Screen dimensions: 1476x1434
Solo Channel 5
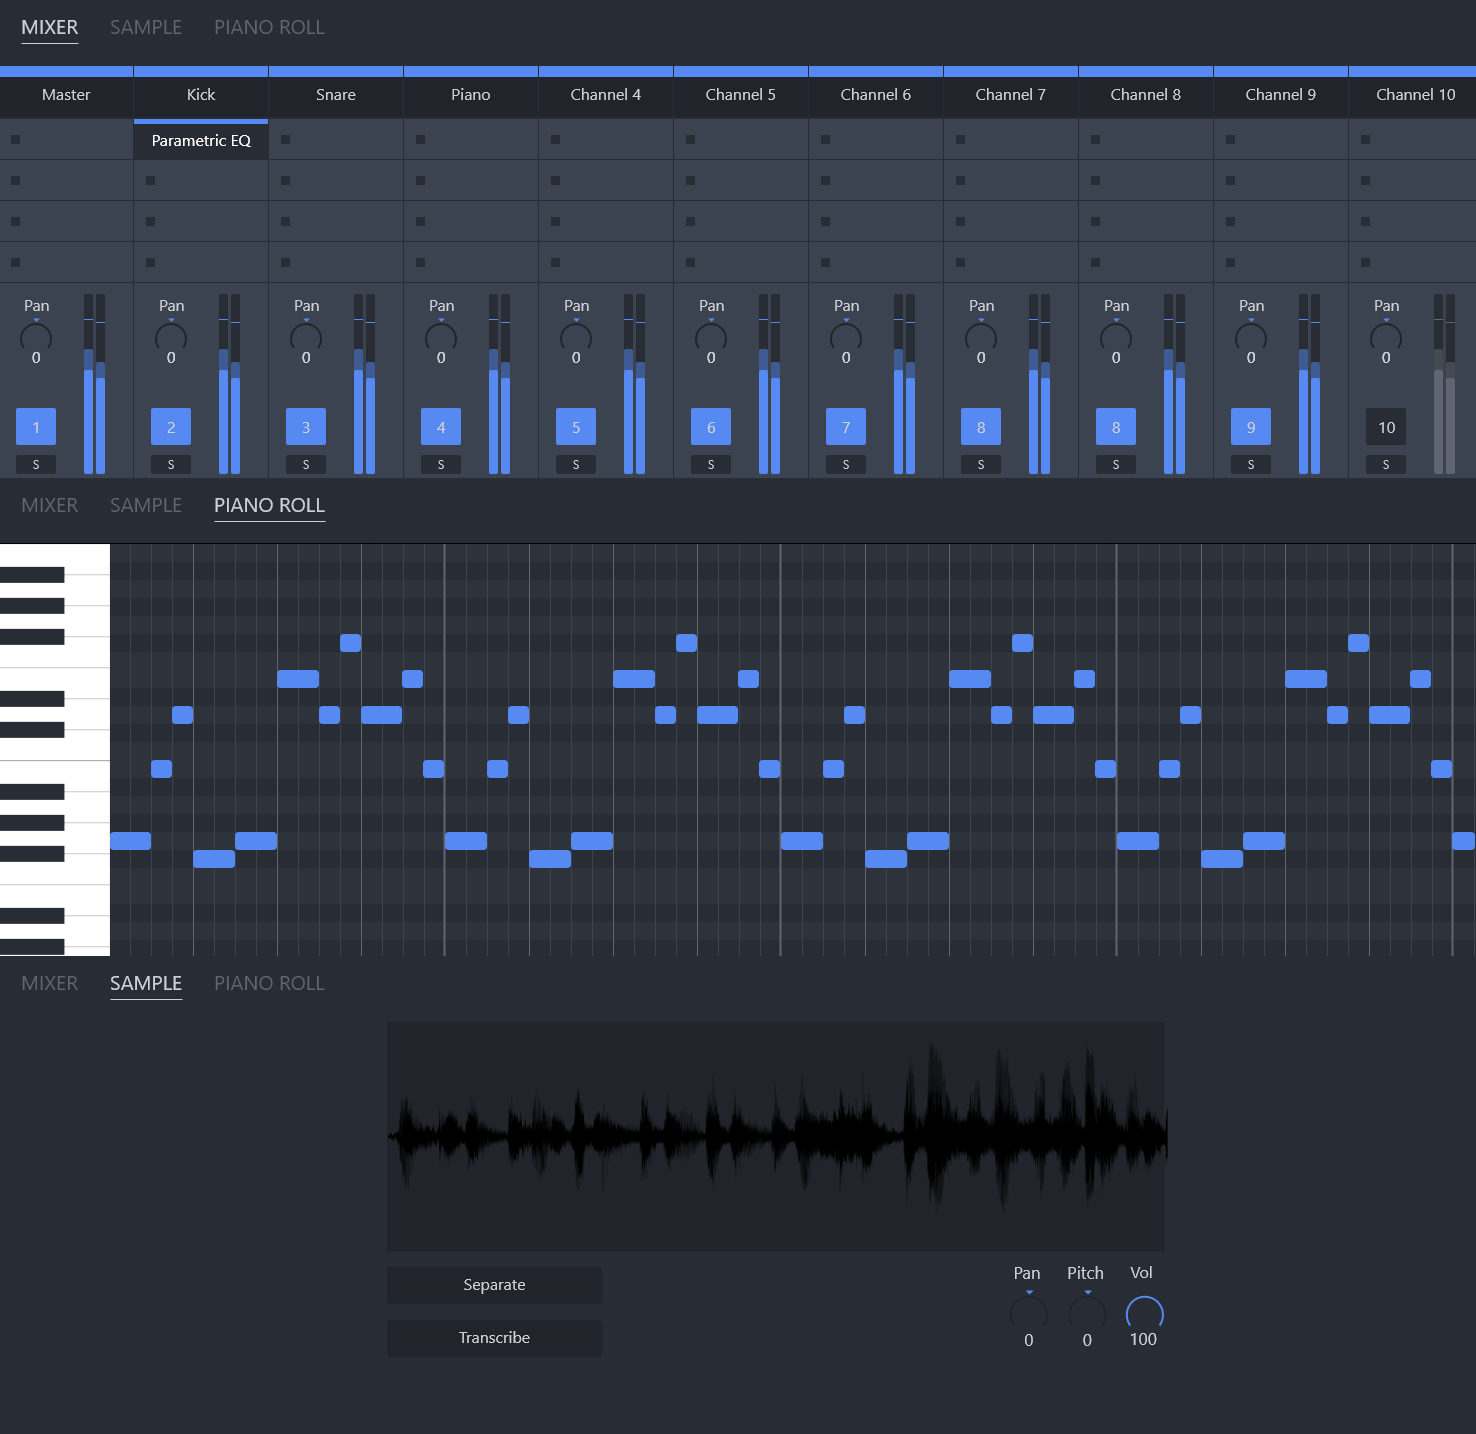click(711, 464)
